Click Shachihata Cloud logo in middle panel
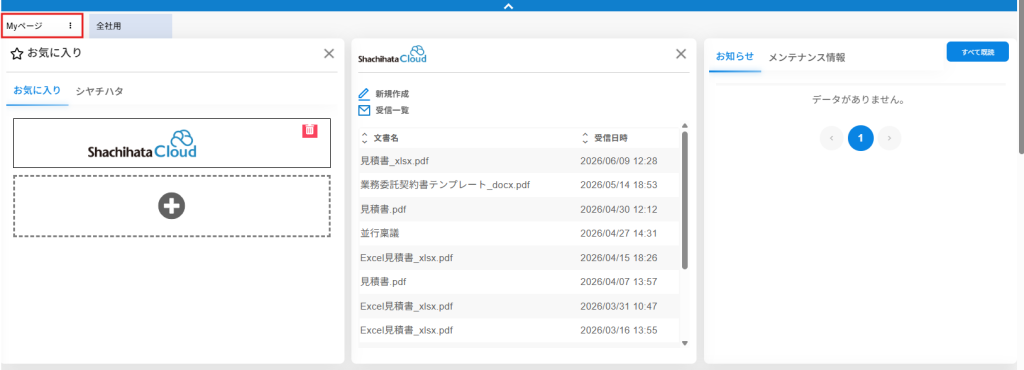 tap(392, 55)
